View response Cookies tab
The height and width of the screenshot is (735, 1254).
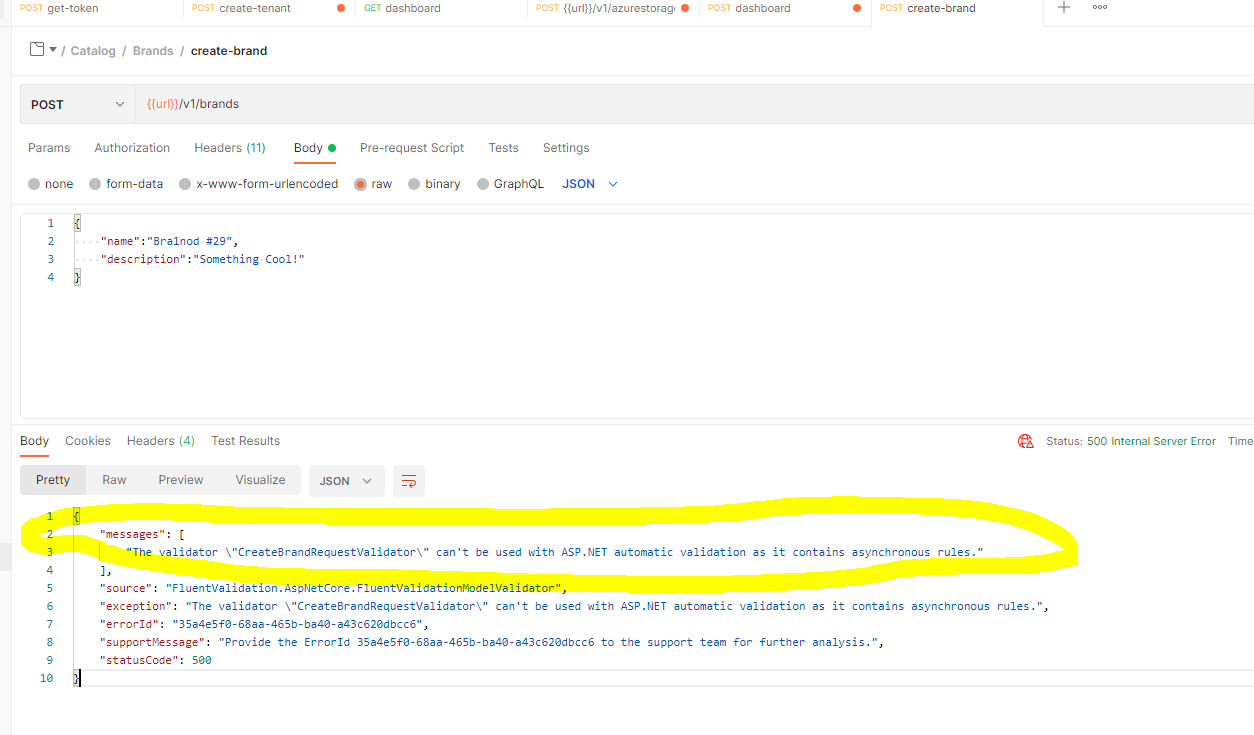tap(87, 440)
